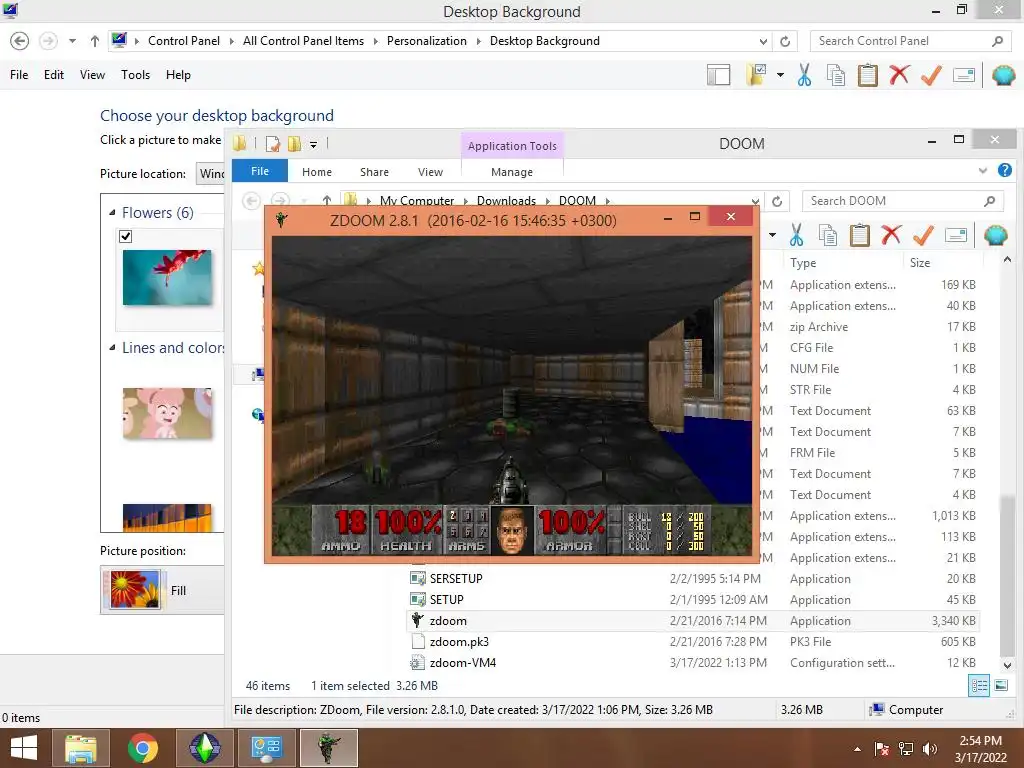Expand the DOOM window ribbon chevron
This screenshot has width=1024, height=768.
pos(983,170)
